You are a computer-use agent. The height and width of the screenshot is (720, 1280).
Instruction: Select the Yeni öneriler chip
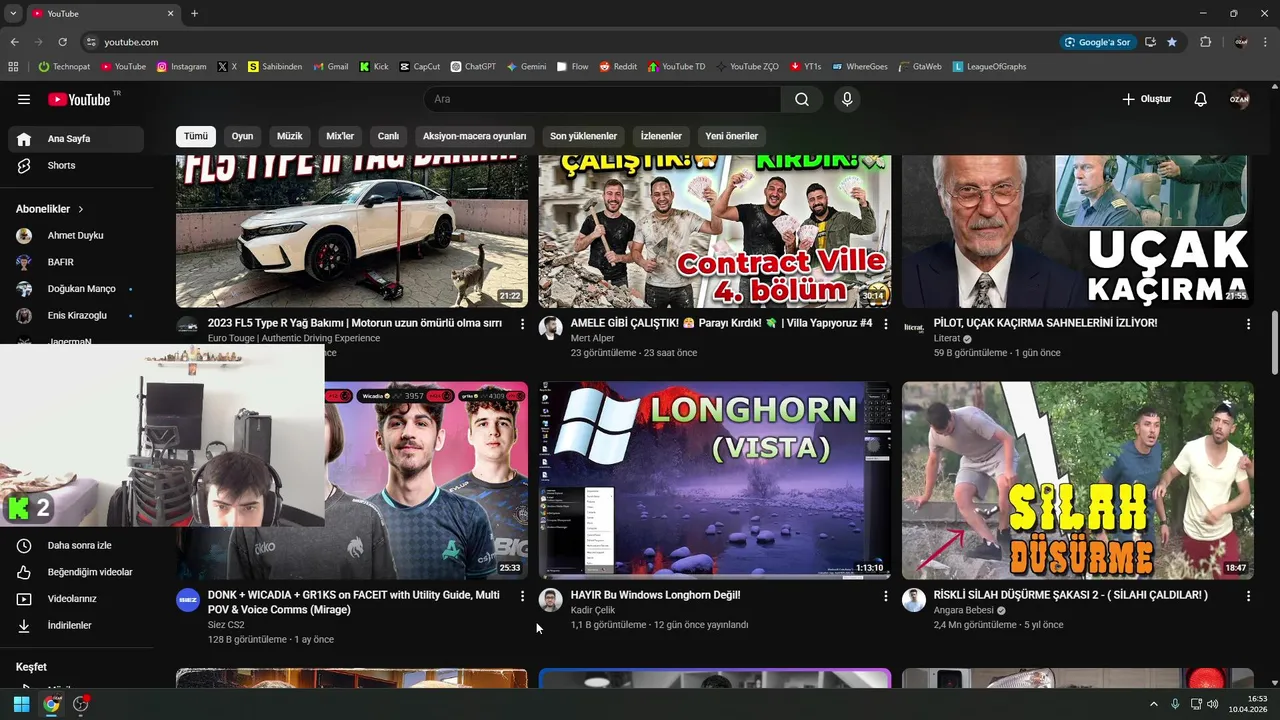click(x=732, y=136)
